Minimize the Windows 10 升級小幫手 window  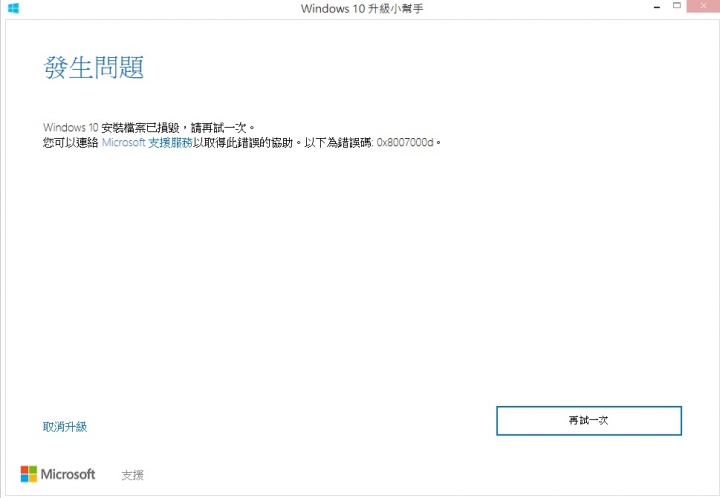[x=657, y=7]
